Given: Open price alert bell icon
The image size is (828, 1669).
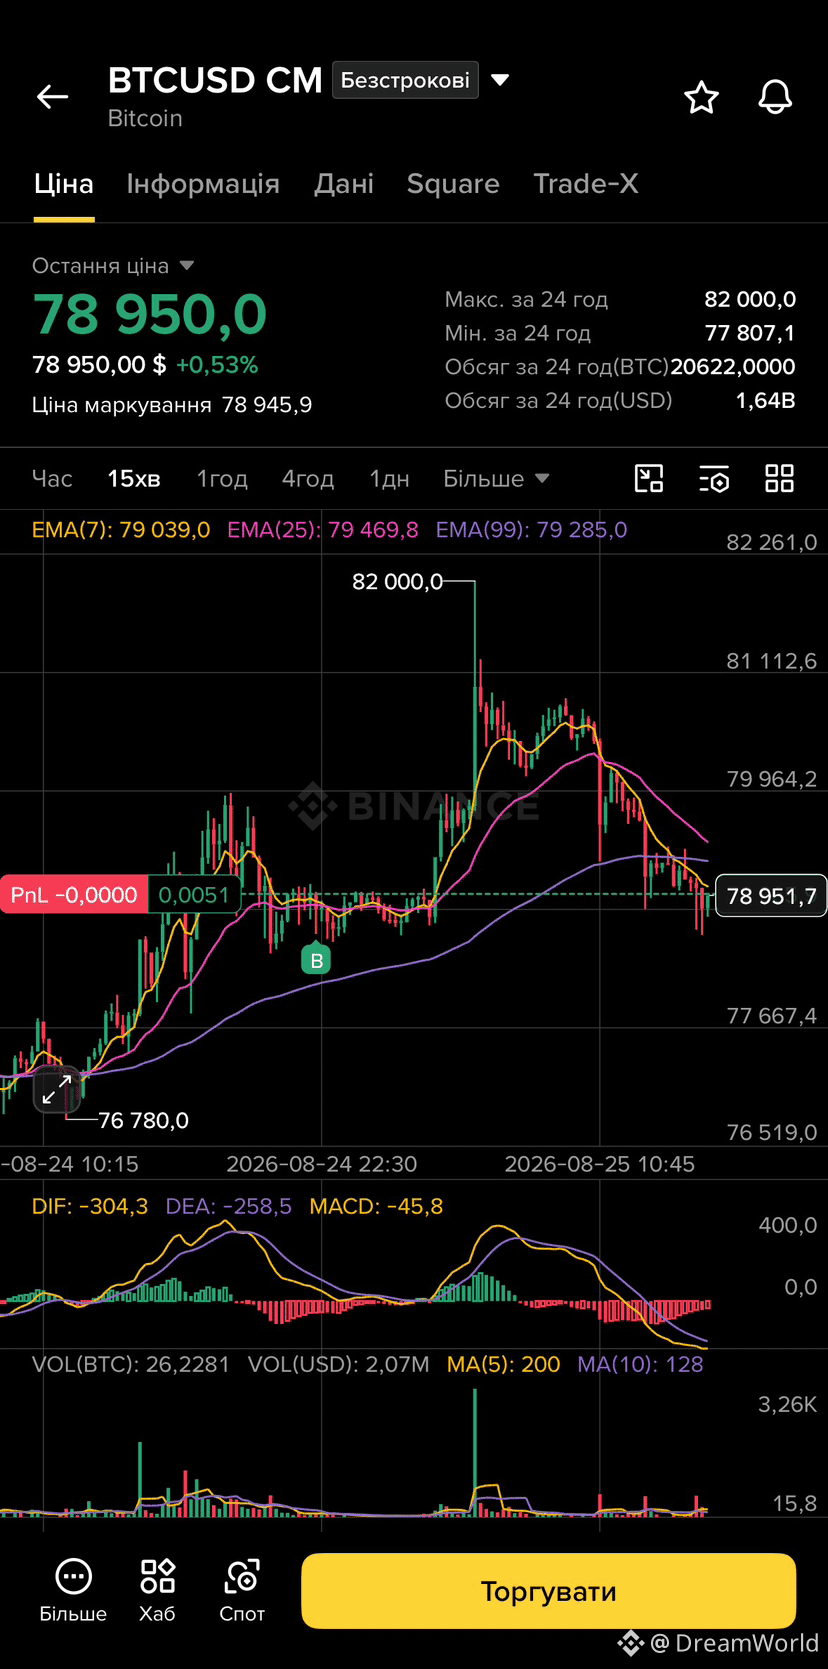Looking at the screenshot, I should tap(775, 97).
